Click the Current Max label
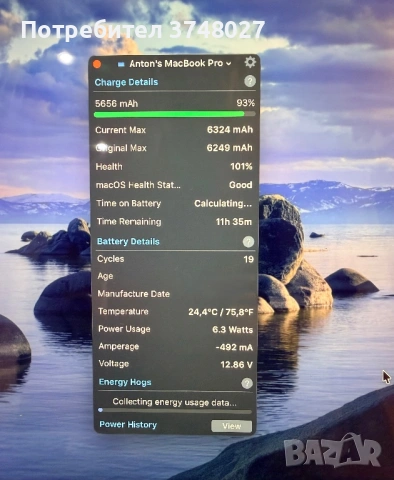Viewport: 394px width, 480px height. [120, 130]
